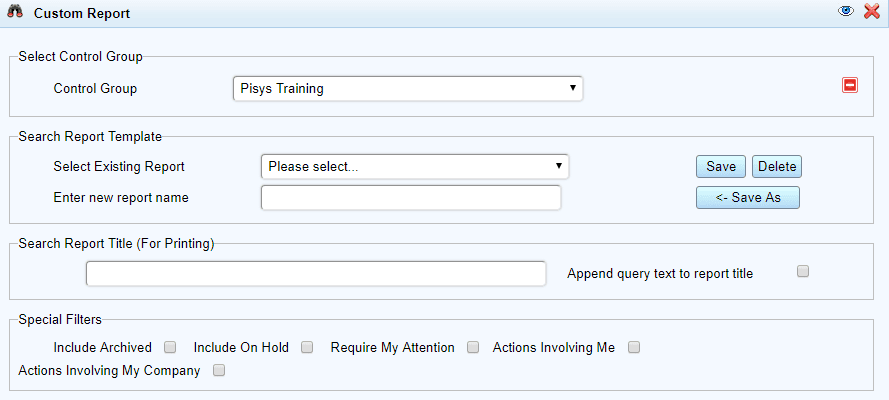This screenshot has height=400, width=889.
Task: Click the blue eye icon in header
Action: click(x=846, y=11)
